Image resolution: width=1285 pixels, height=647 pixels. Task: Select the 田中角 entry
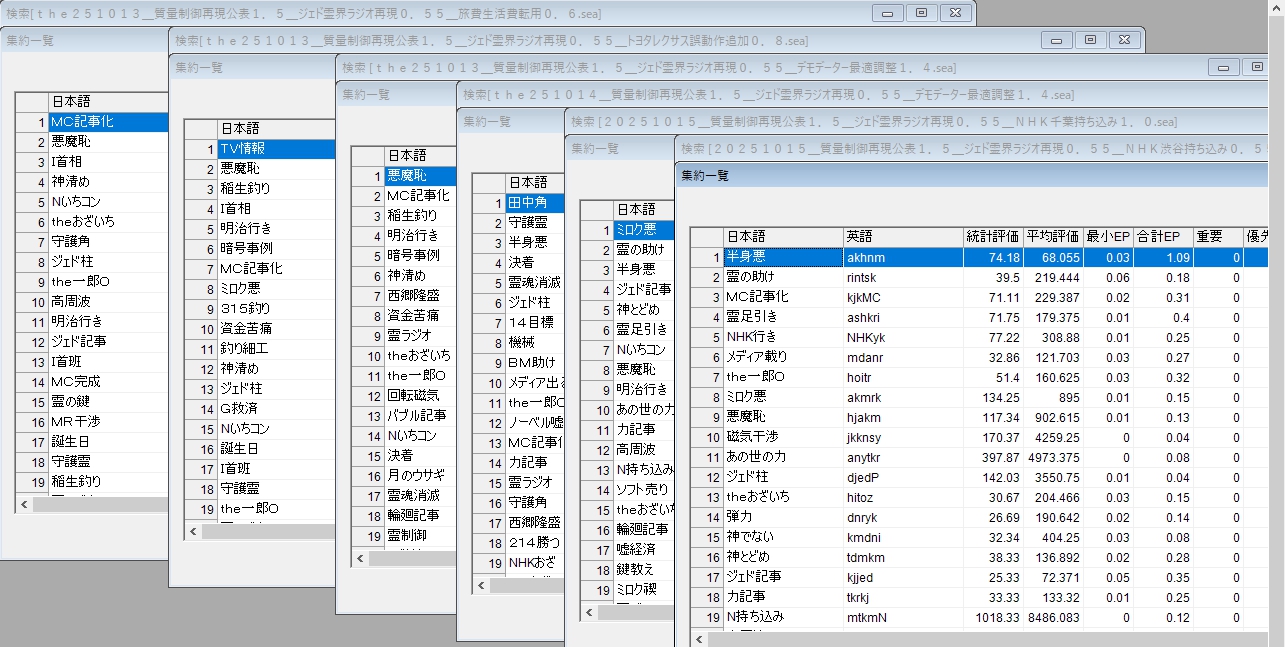534,203
